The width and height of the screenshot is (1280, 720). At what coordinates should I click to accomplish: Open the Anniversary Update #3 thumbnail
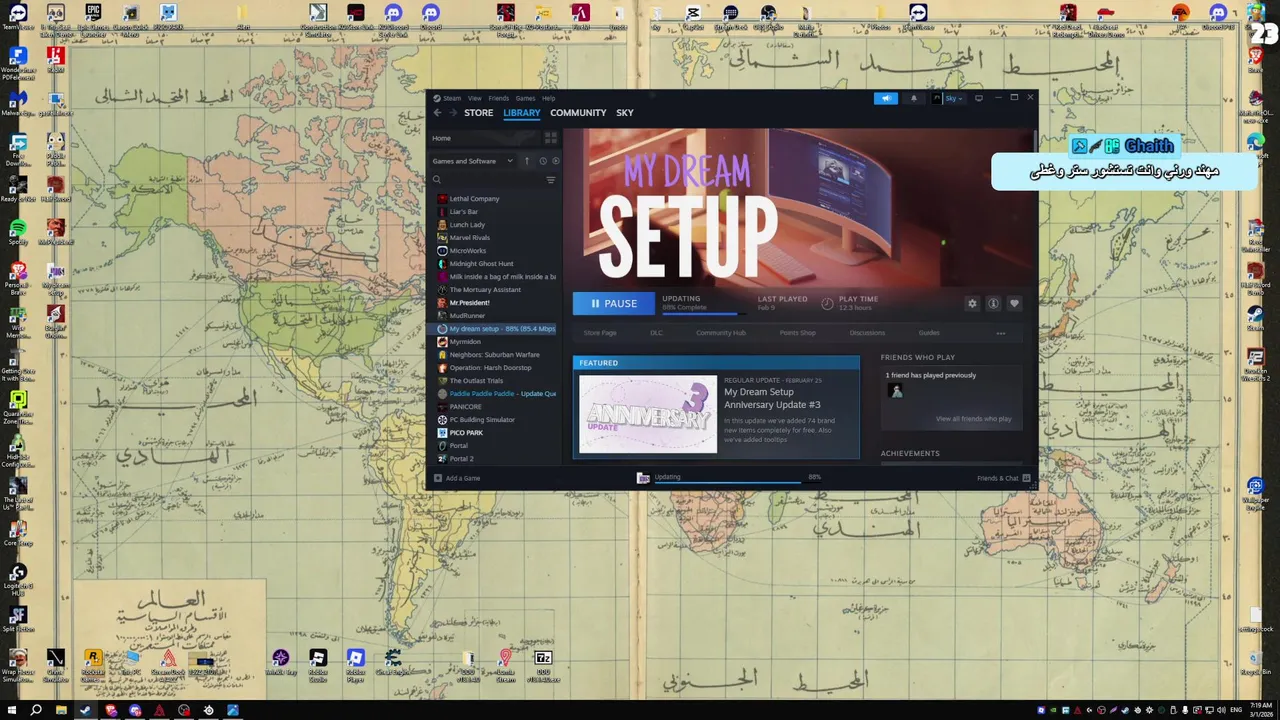[648, 414]
